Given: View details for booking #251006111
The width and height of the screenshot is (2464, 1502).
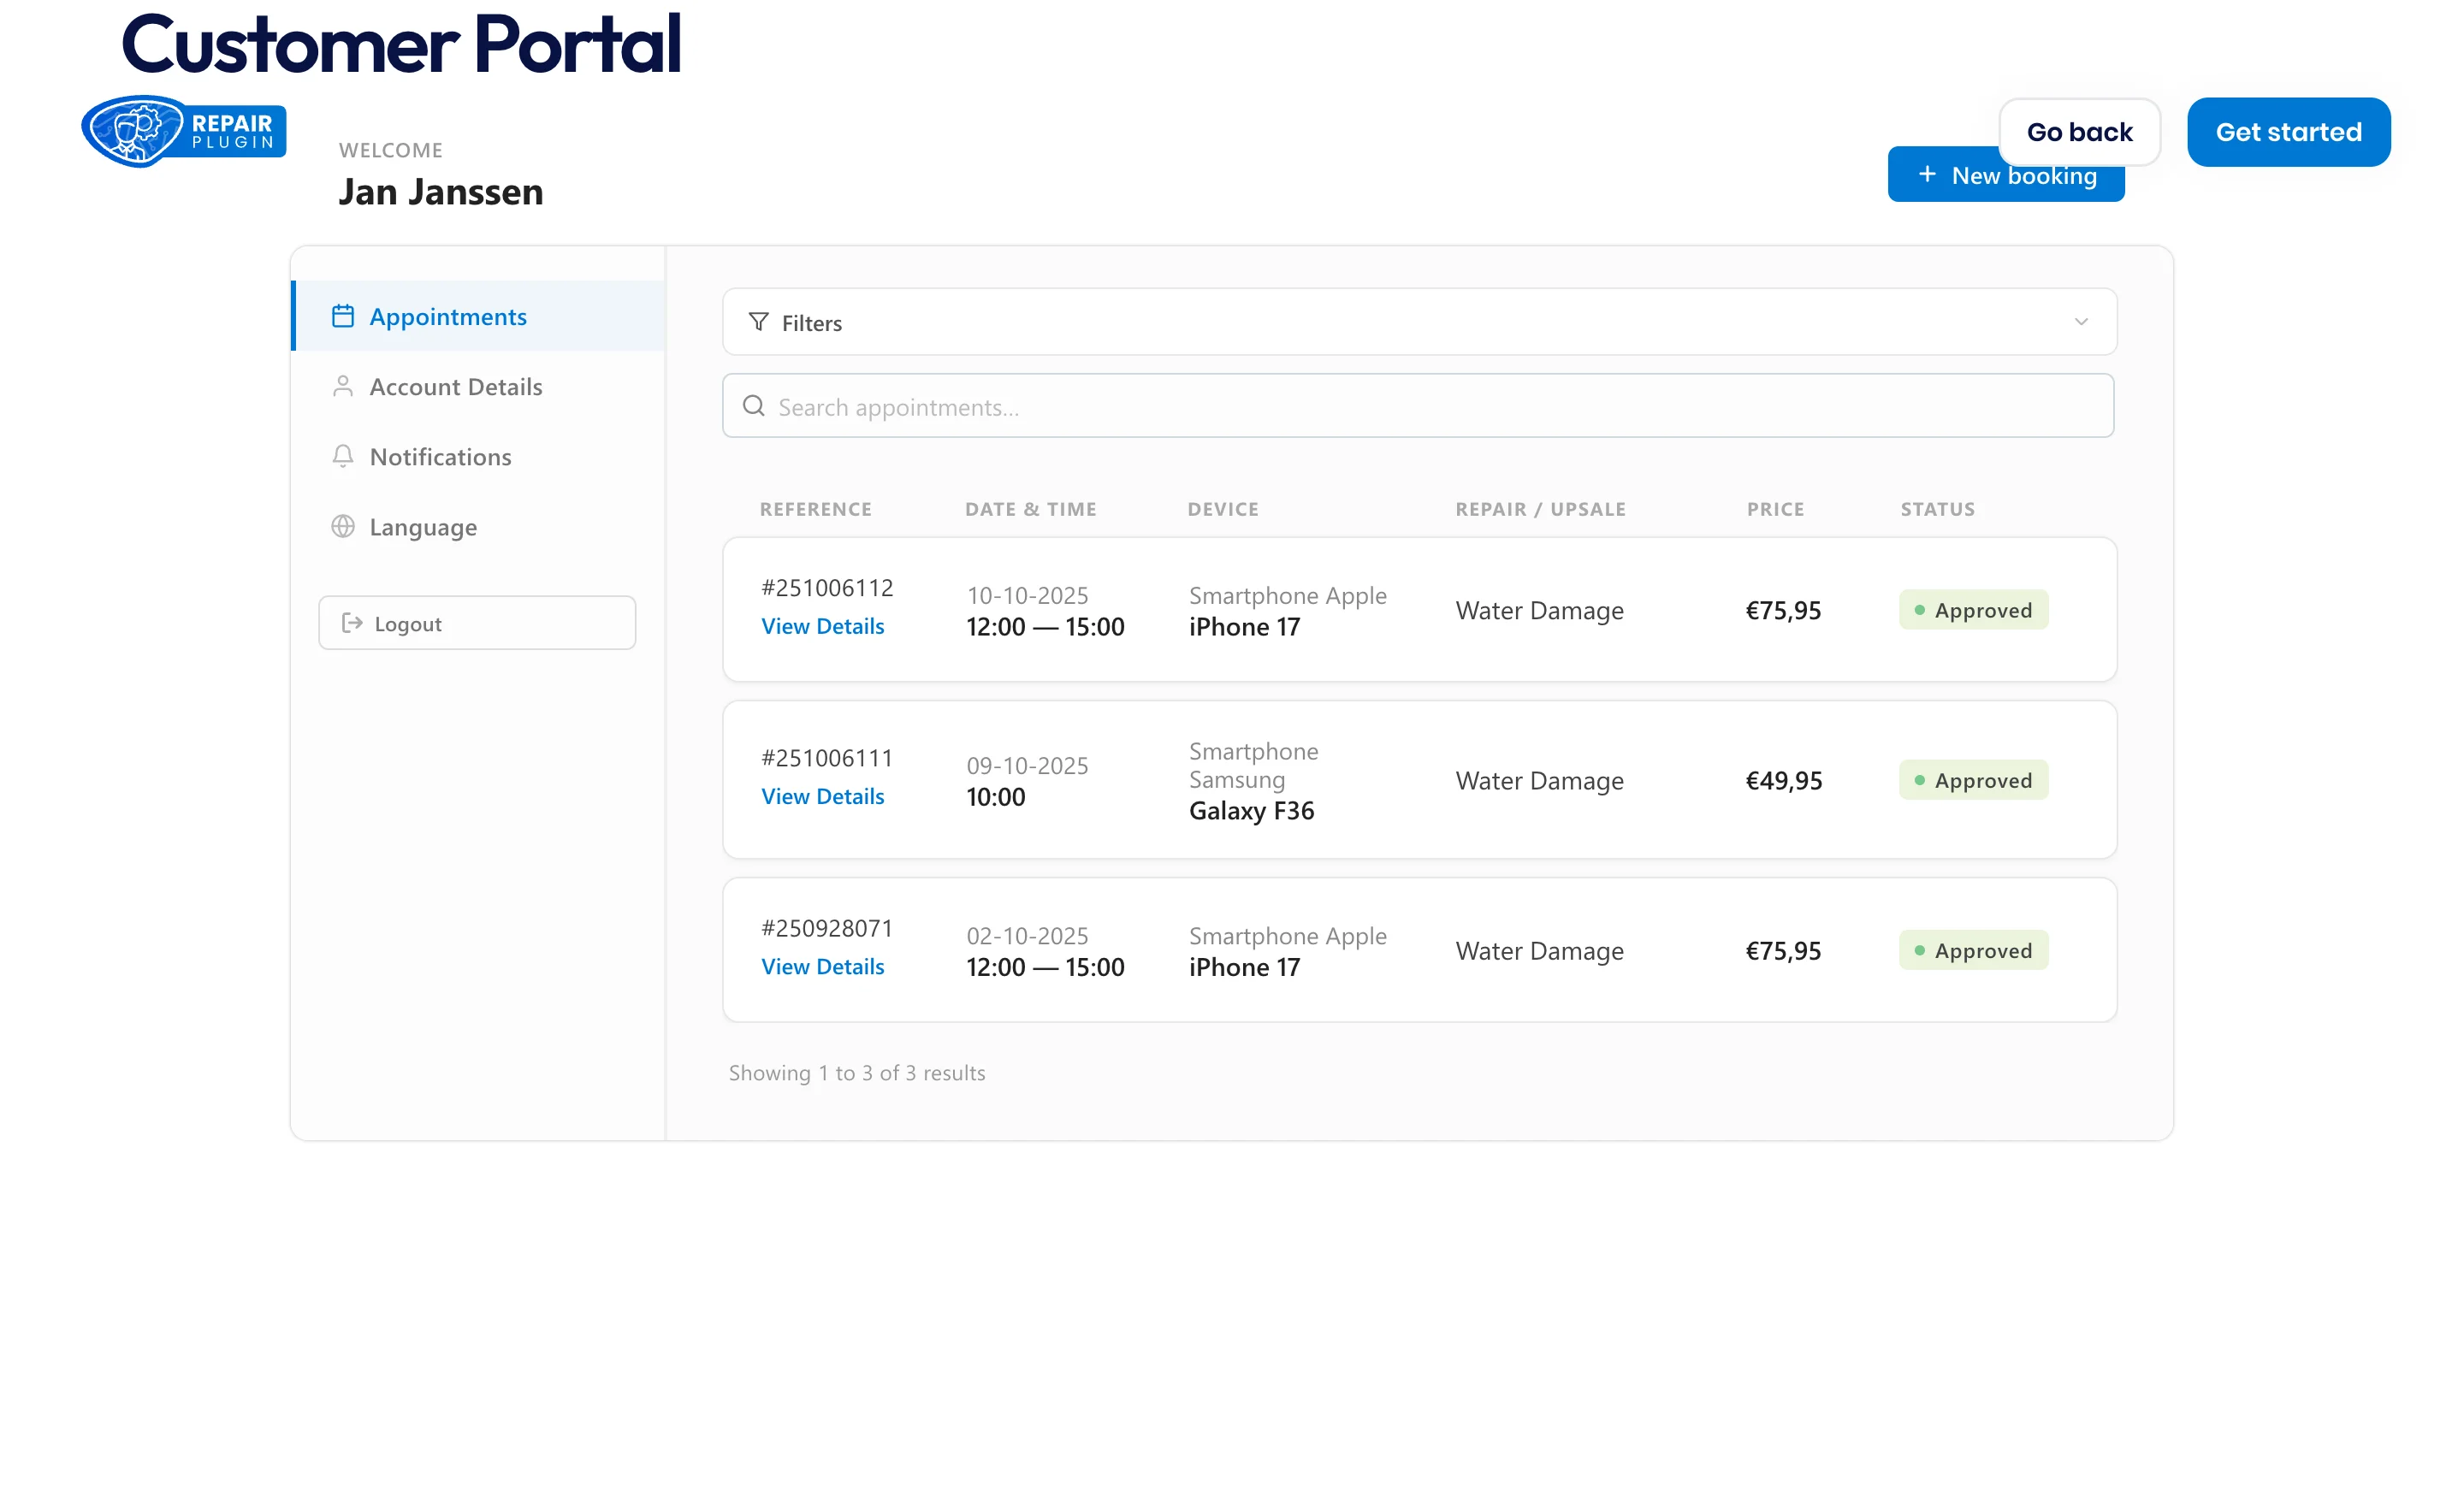Looking at the screenshot, I should coord(823,796).
